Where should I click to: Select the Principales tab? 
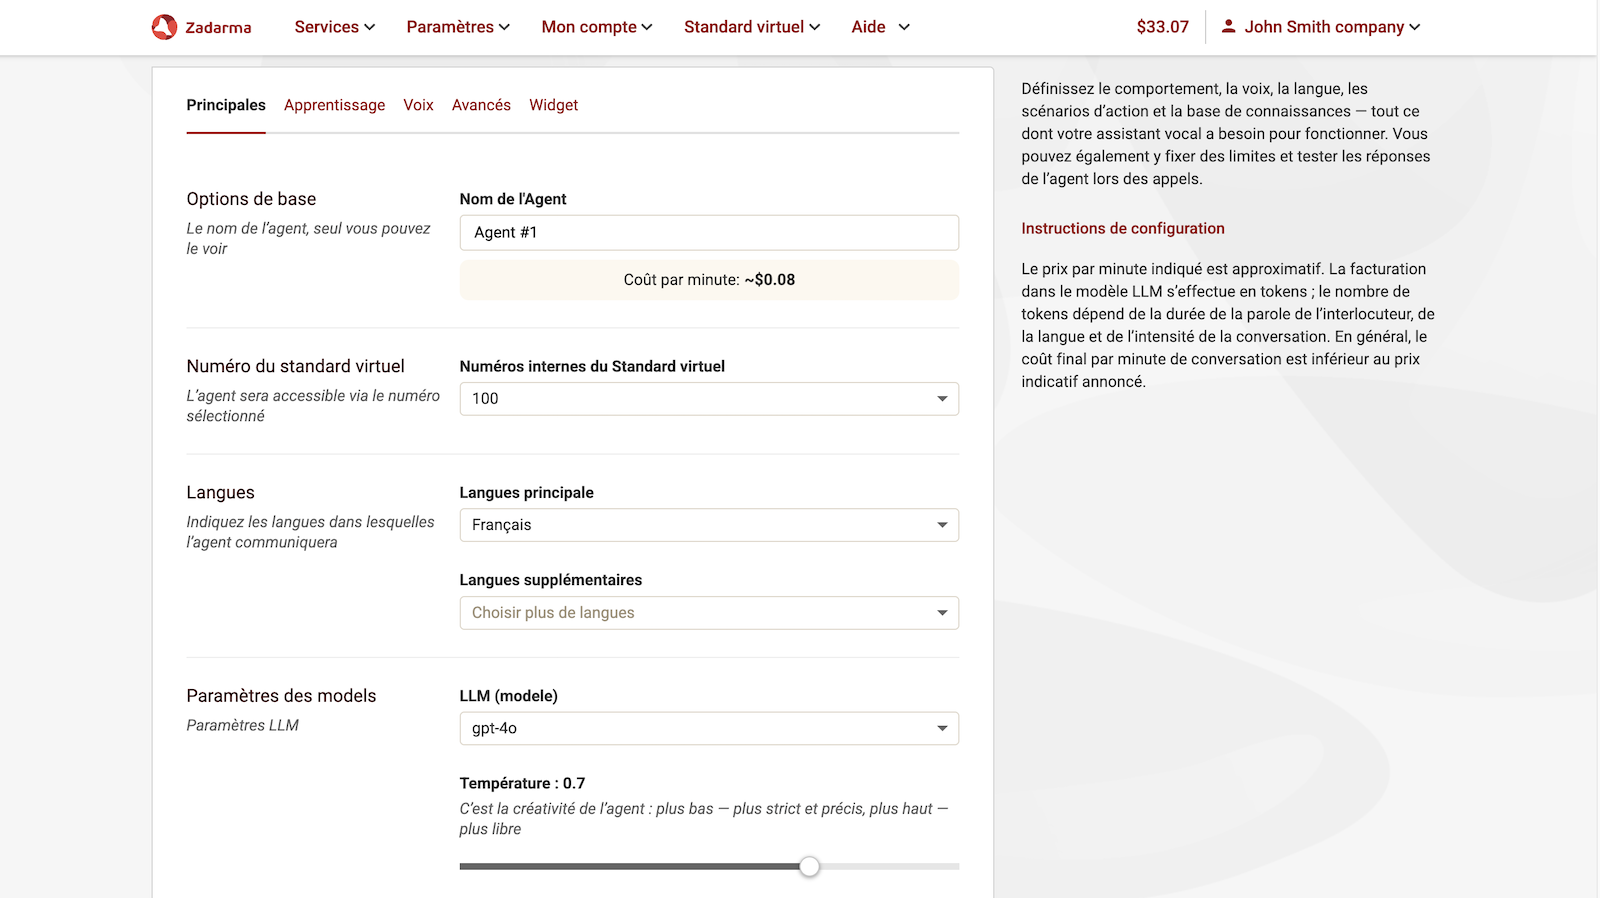pyautogui.click(x=226, y=105)
